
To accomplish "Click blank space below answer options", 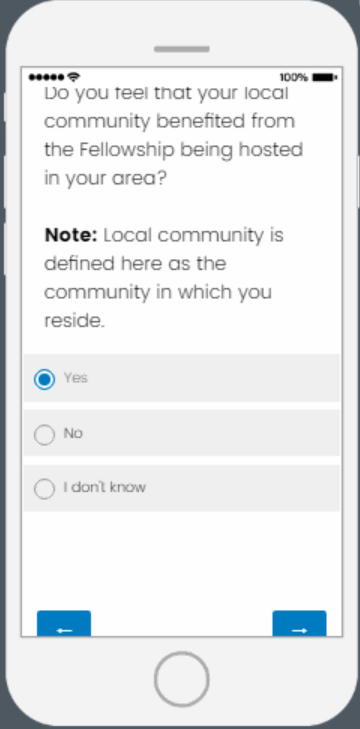I will [x=182, y=558].
